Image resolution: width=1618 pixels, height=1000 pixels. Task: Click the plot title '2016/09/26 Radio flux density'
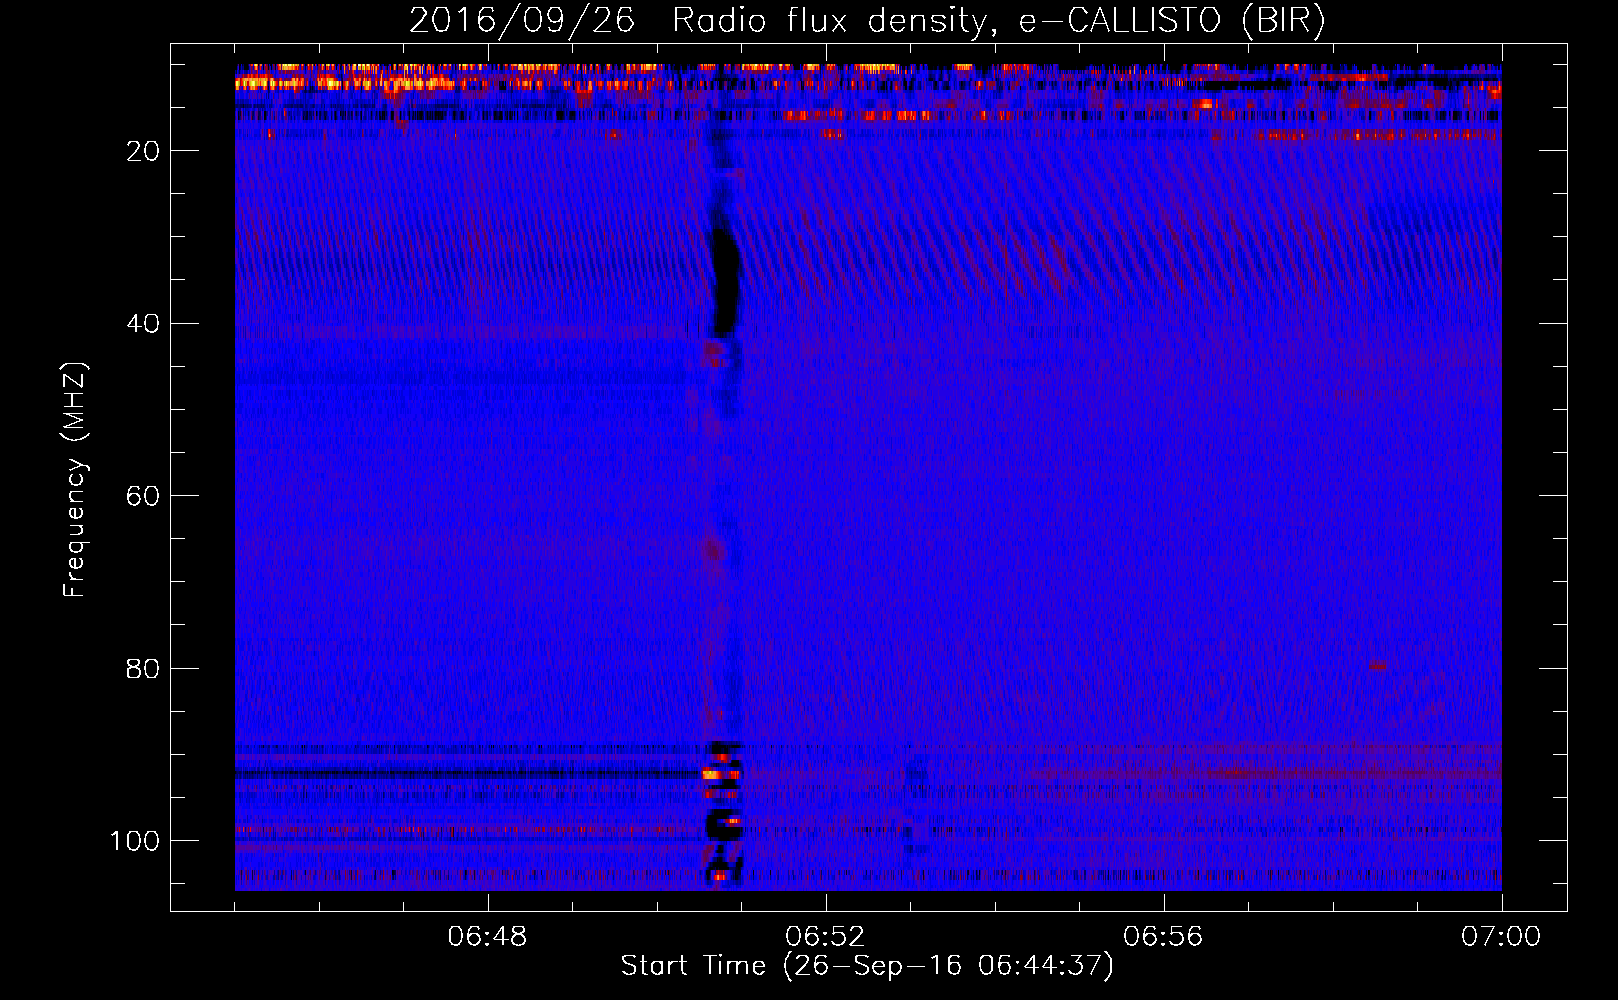coord(867,20)
